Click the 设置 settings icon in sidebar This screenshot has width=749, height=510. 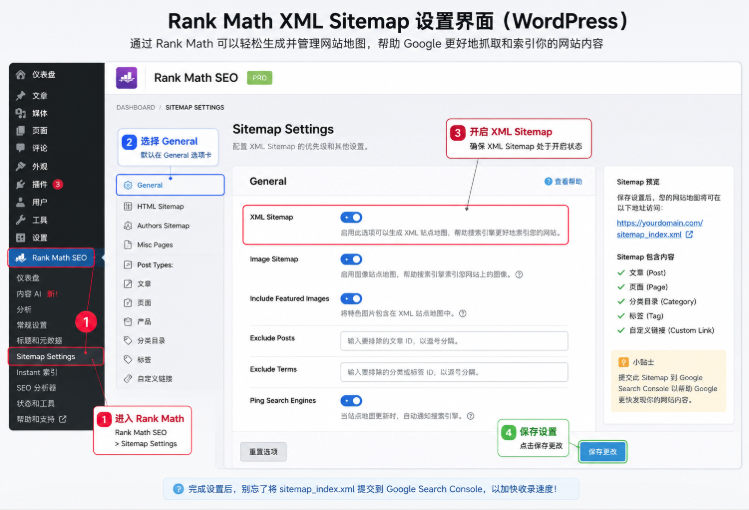[21, 237]
